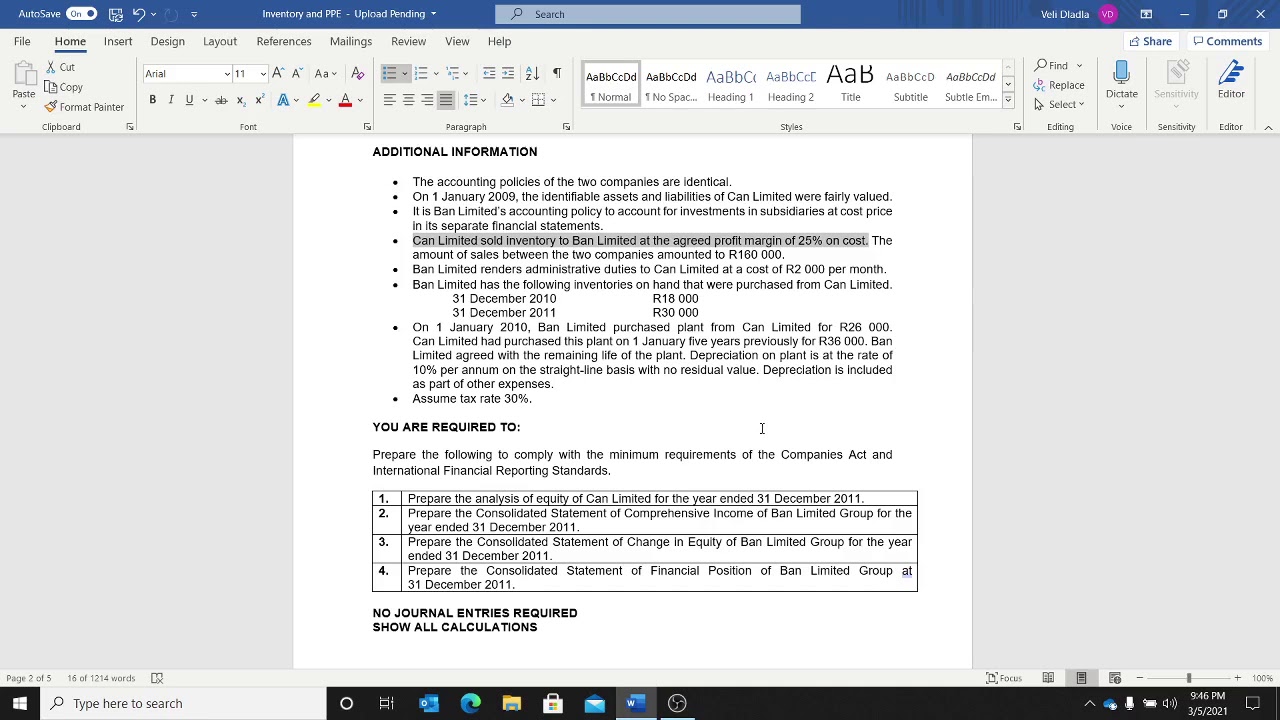Image resolution: width=1280 pixels, height=720 pixels.
Task: Open the File menu
Action: 22,41
